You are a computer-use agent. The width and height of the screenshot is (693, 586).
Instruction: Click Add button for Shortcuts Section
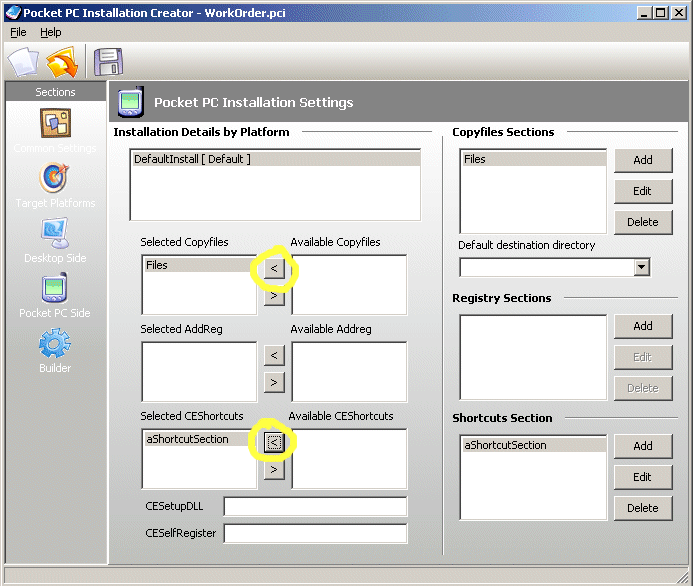pyautogui.click(x=643, y=446)
